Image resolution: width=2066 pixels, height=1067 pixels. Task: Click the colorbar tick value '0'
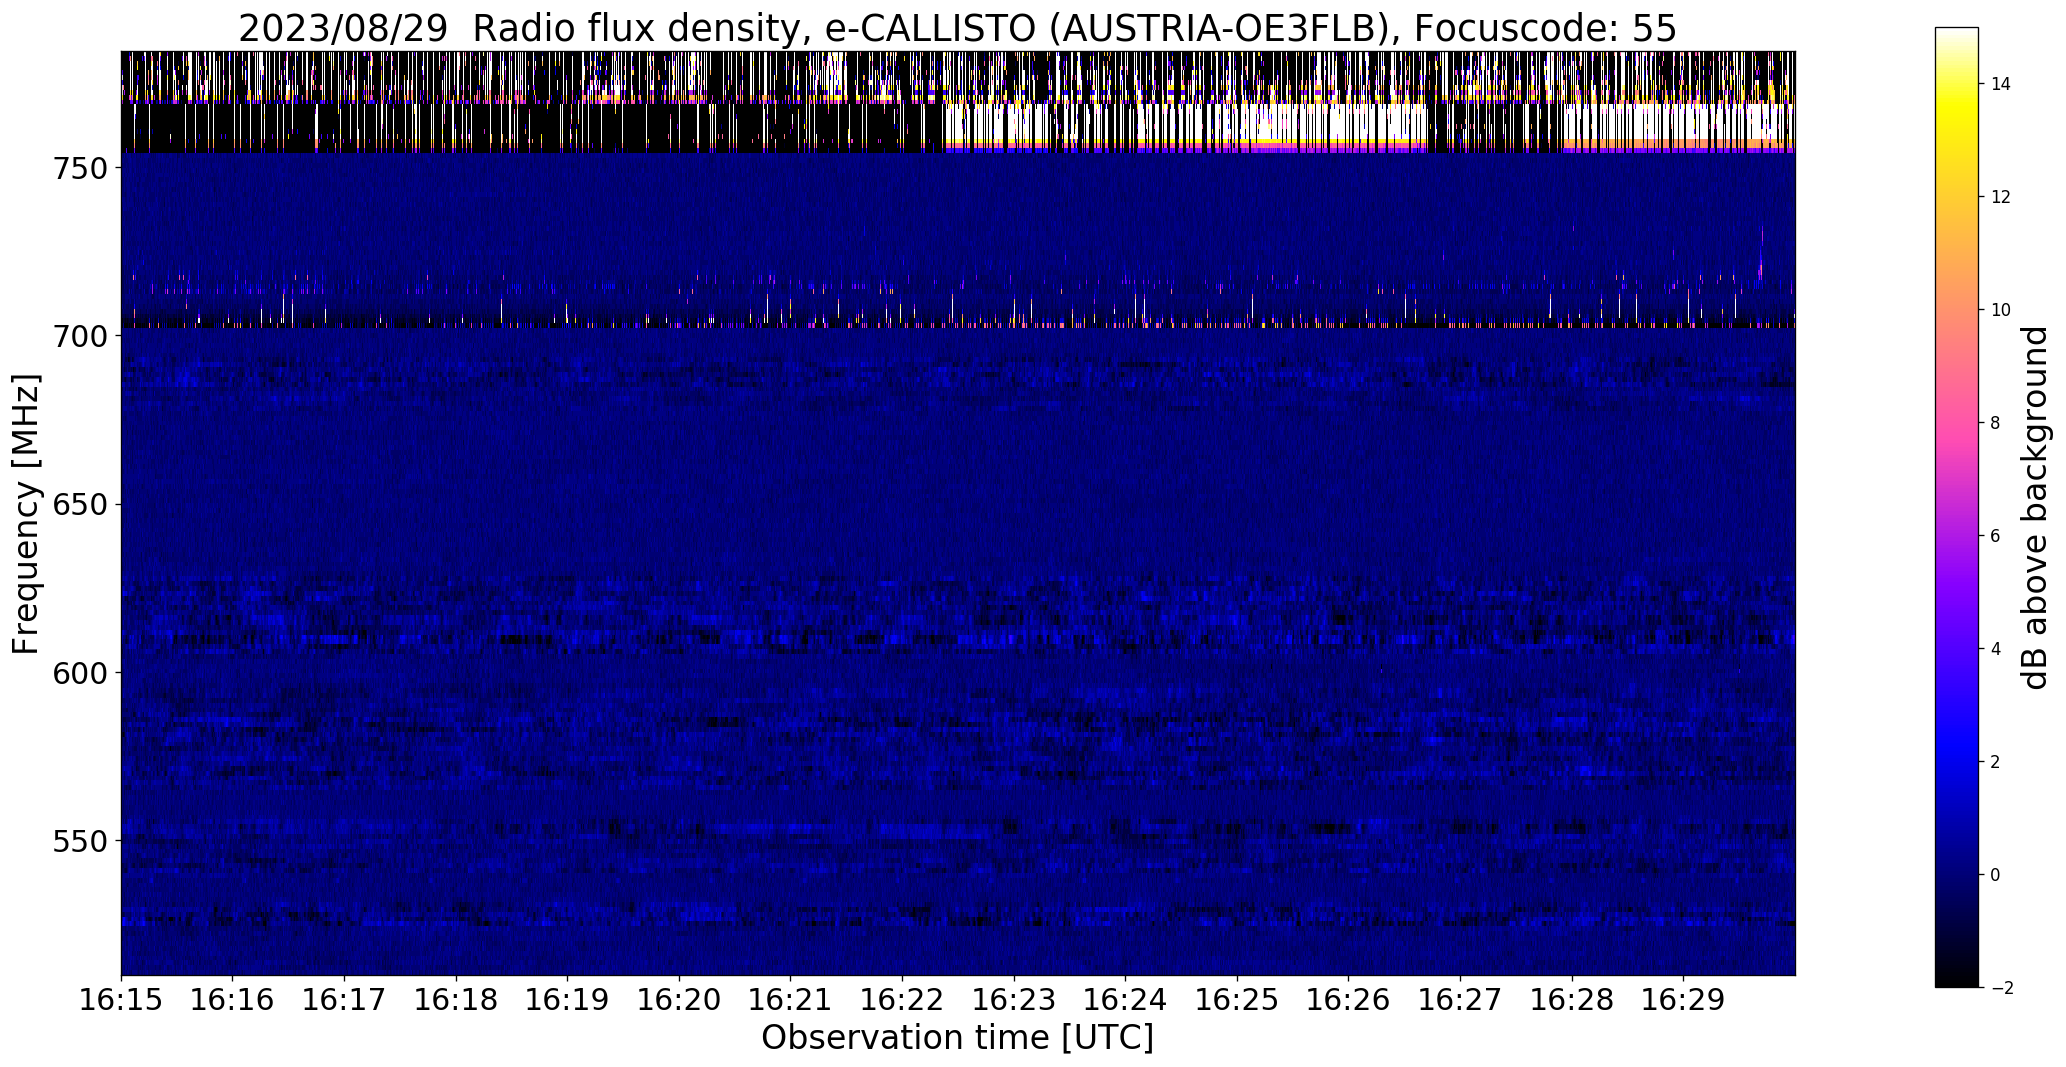coord(1995,875)
